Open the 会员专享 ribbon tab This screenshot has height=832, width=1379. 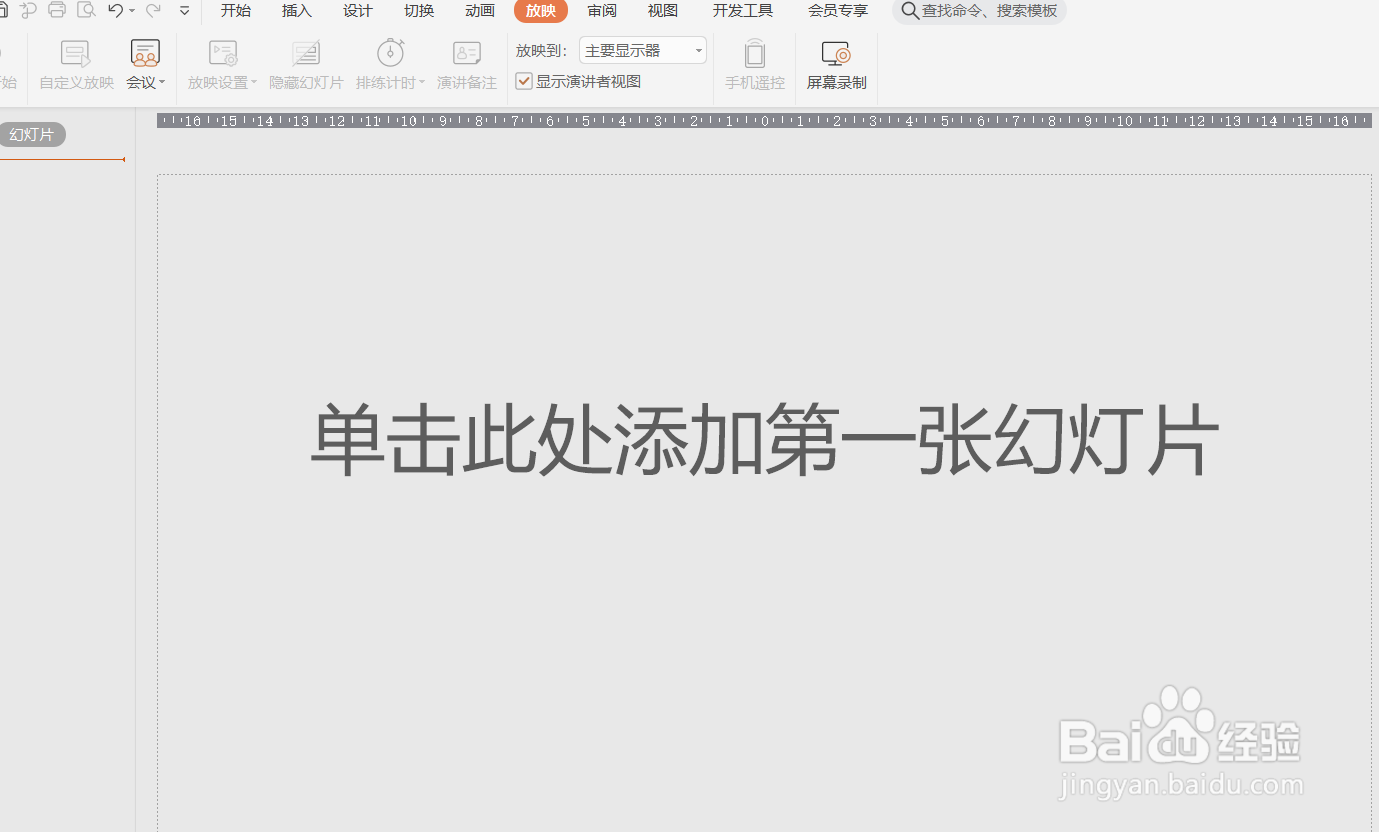(838, 11)
